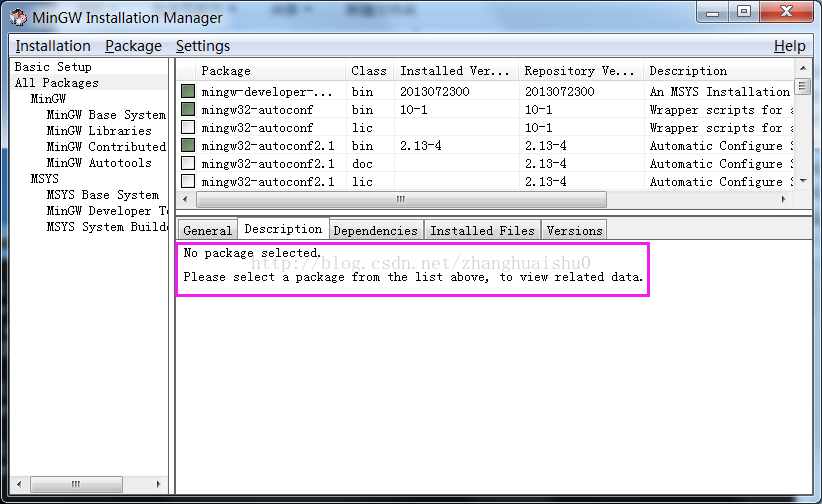
Task: Select MinGW Base System
Action: [x=106, y=115]
